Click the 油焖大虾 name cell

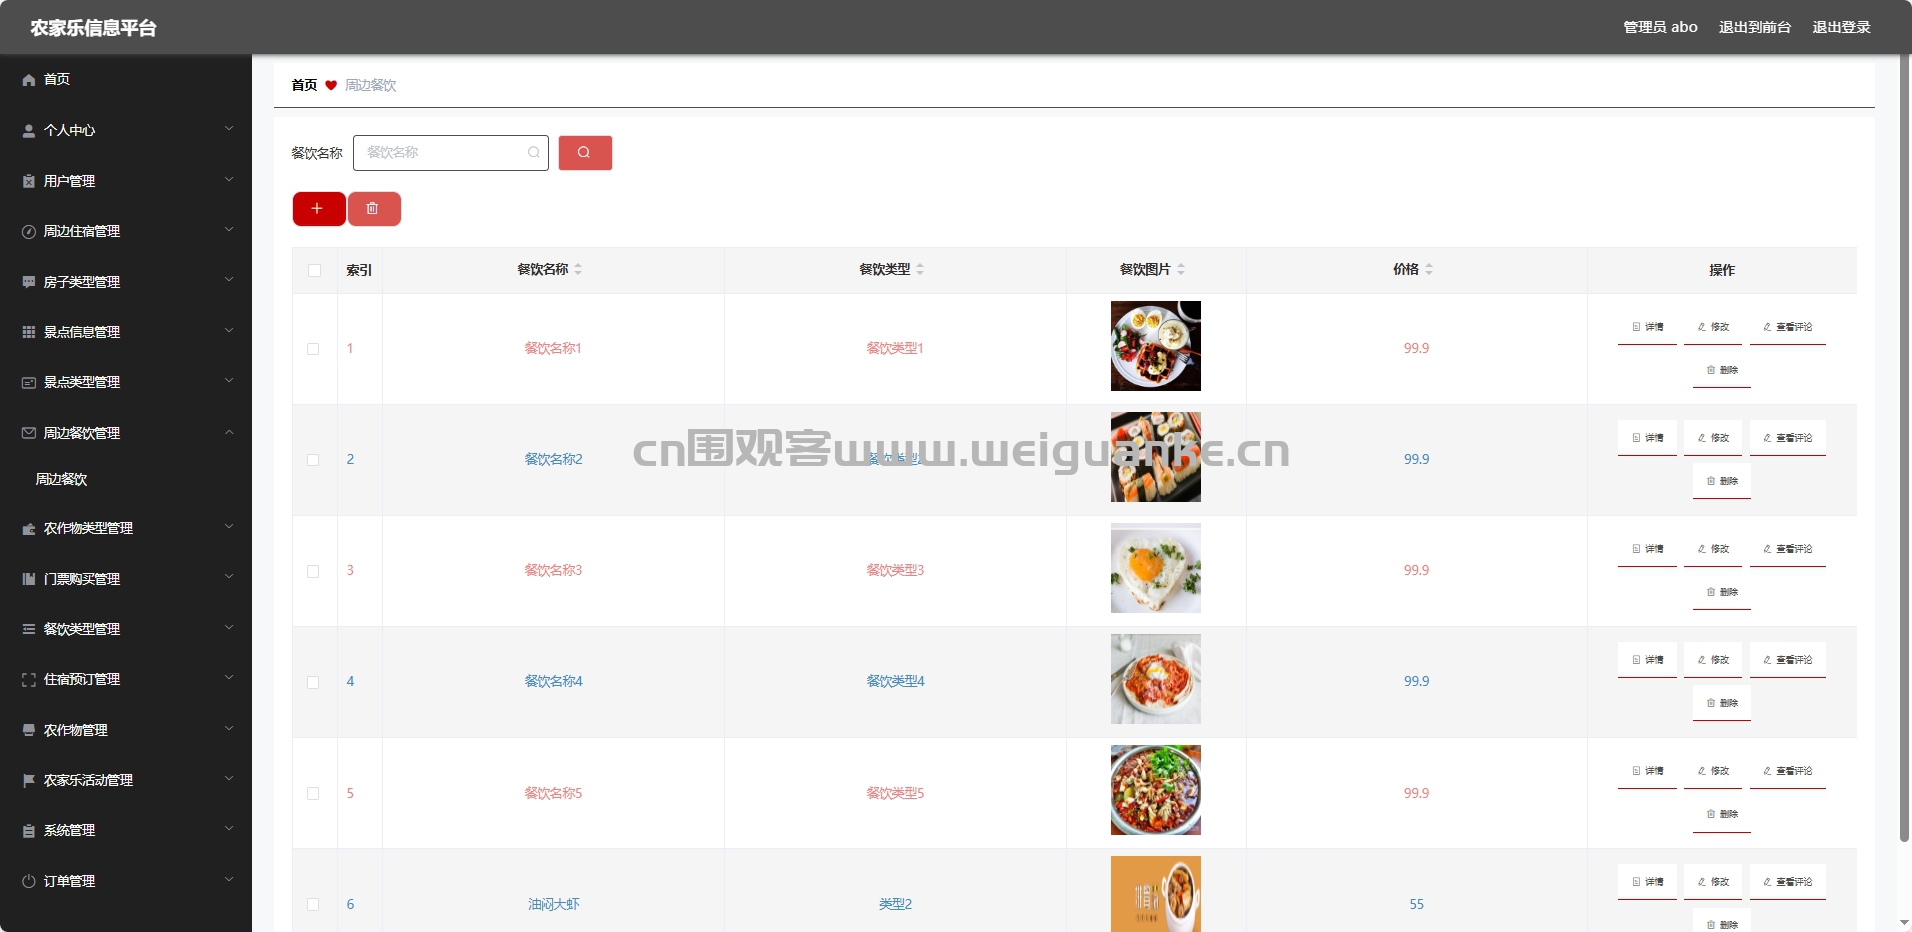[x=554, y=904]
